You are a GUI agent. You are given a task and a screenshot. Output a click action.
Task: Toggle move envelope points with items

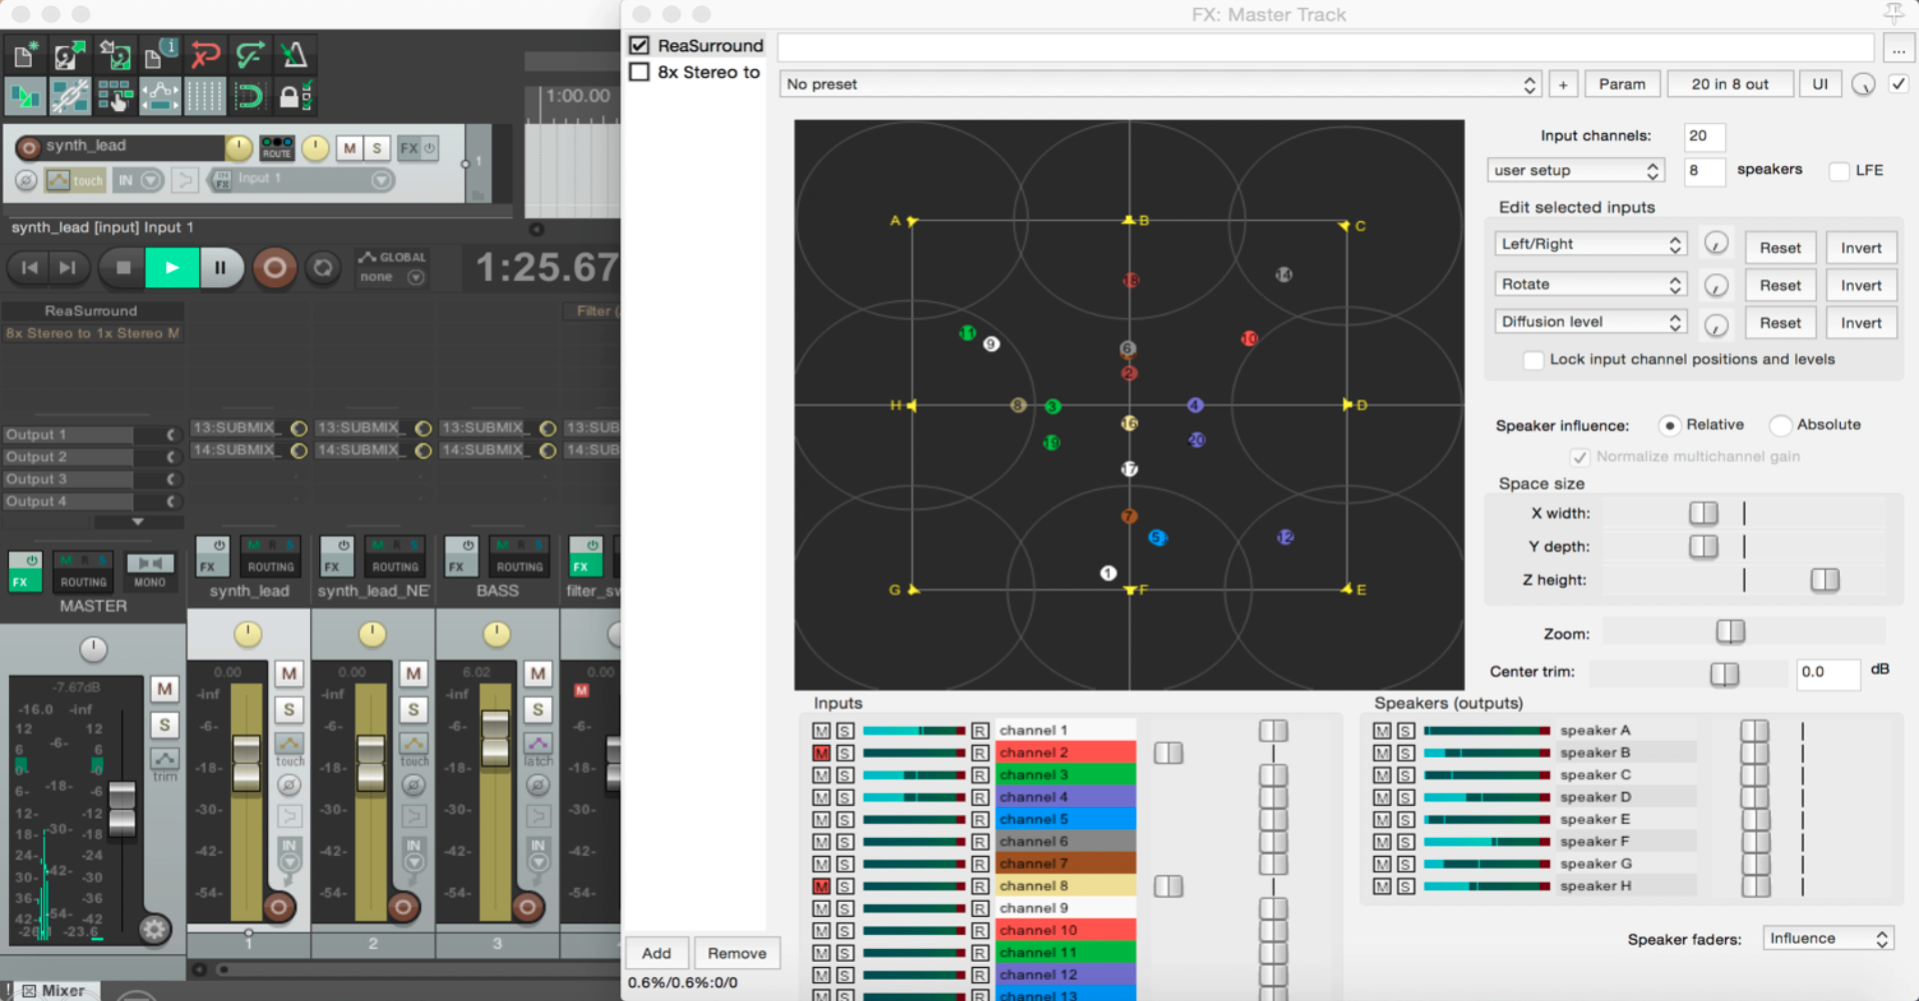(159, 96)
